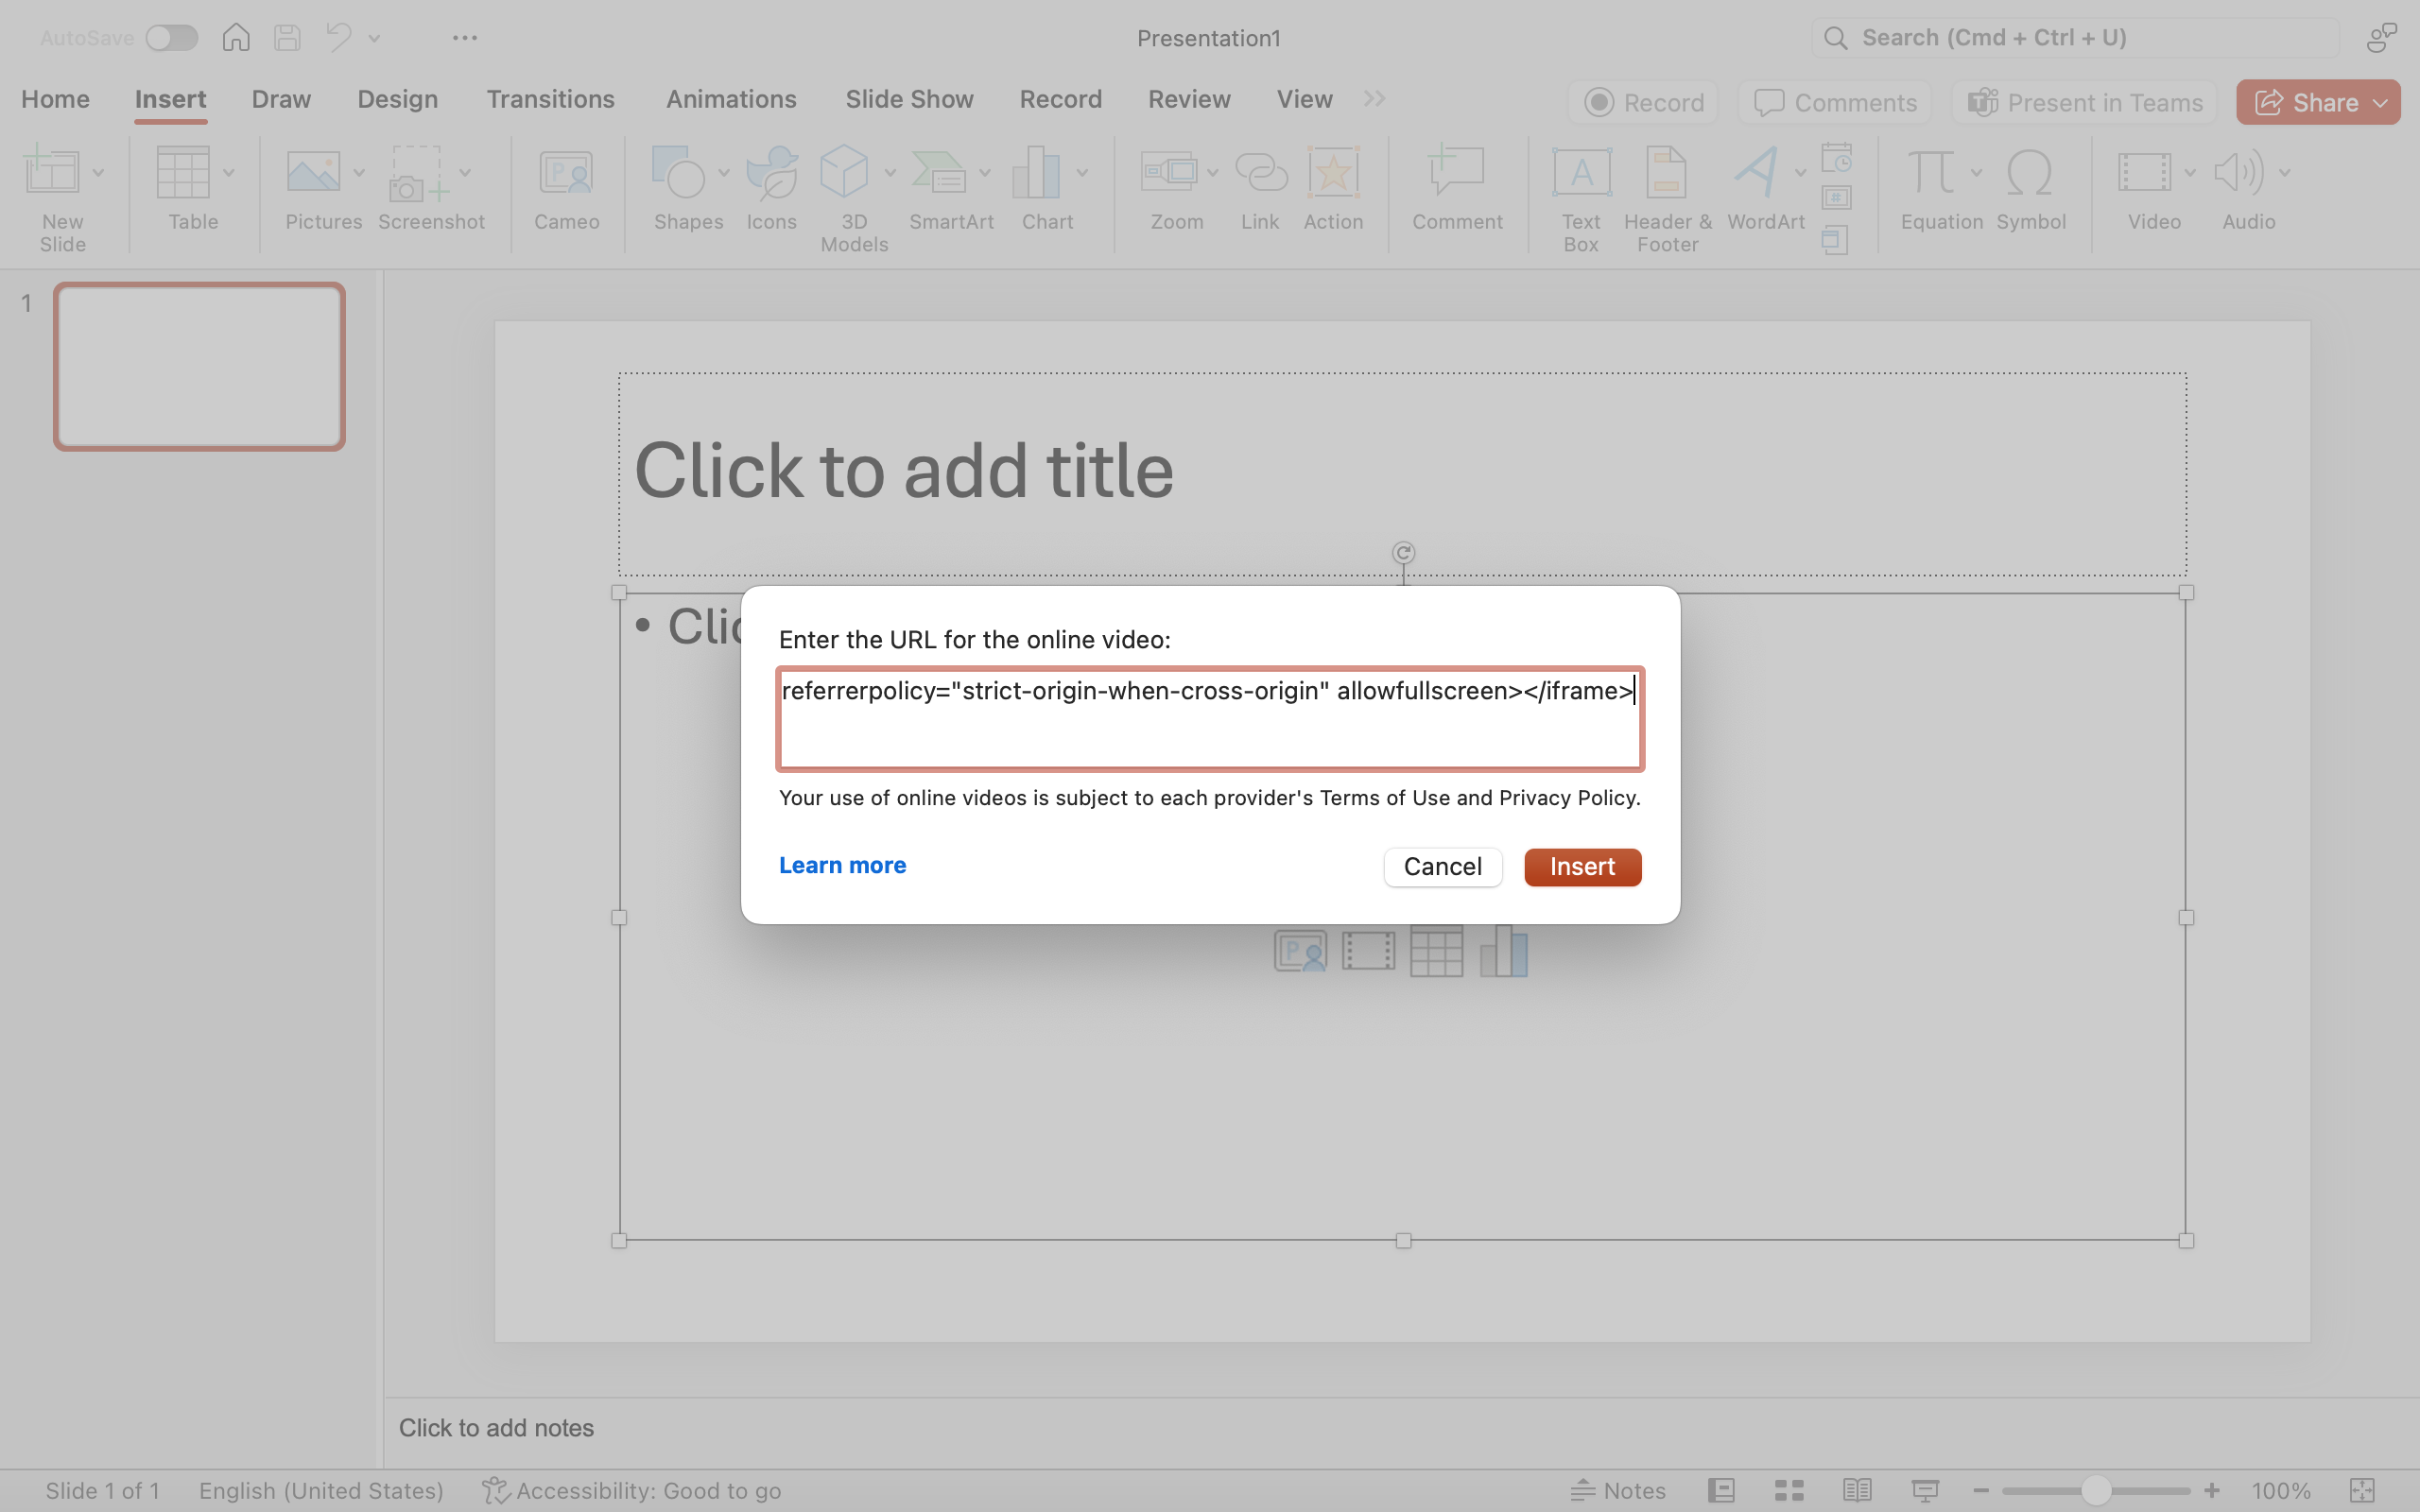Open the Draw tab
This screenshot has width=2420, height=1512.
pyautogui.click(x=281, y=99)
